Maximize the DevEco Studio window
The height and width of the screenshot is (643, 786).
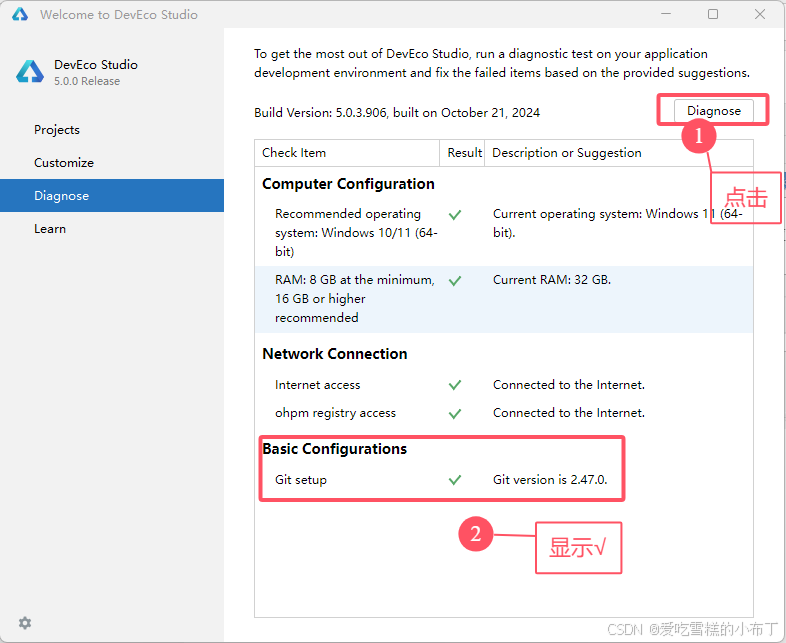click(713, 14)
